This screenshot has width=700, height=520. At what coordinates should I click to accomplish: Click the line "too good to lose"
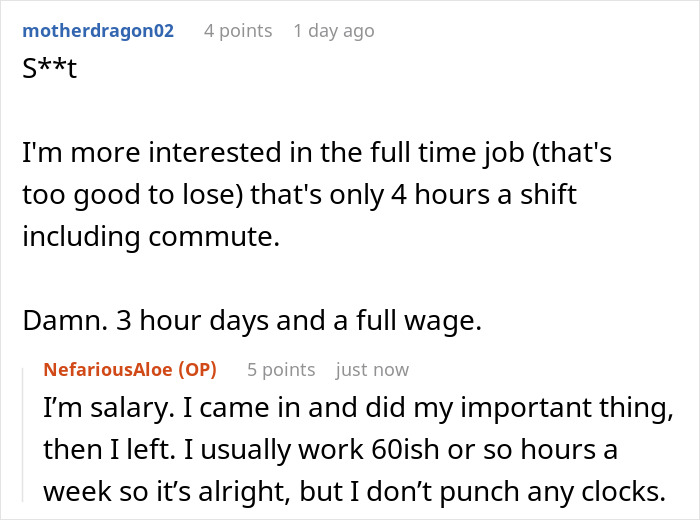[x=300, y=193]
